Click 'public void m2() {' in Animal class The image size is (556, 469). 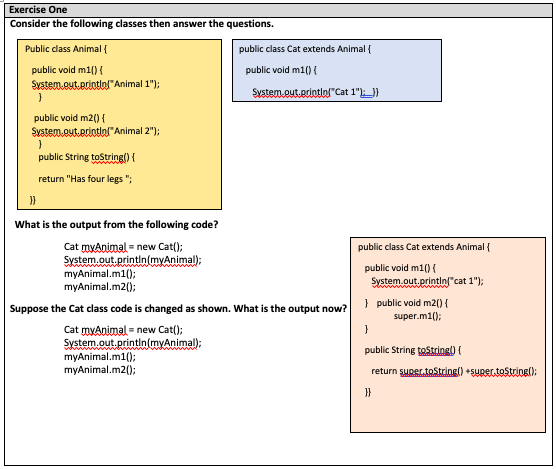(x=70, y=118)
